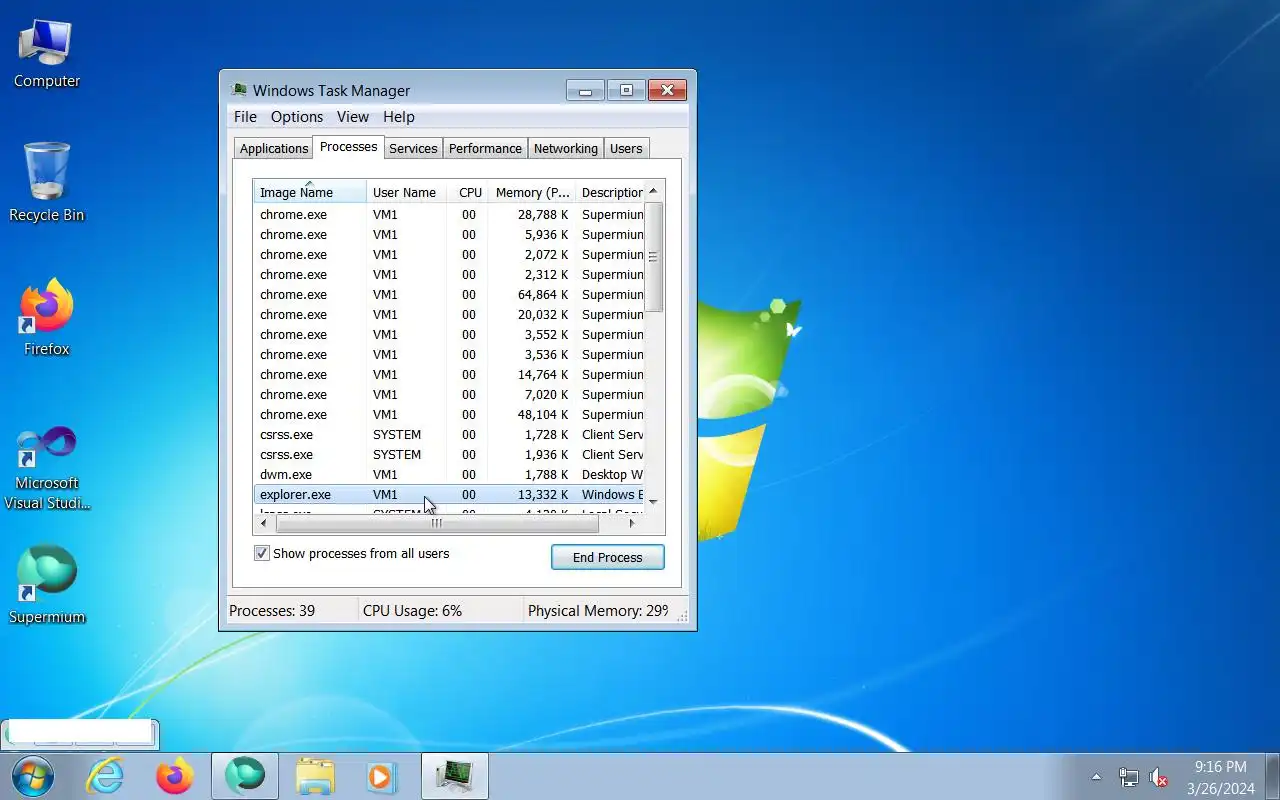
Task: Launch the Supermium desktop shortcut
Action: (46, 585)
